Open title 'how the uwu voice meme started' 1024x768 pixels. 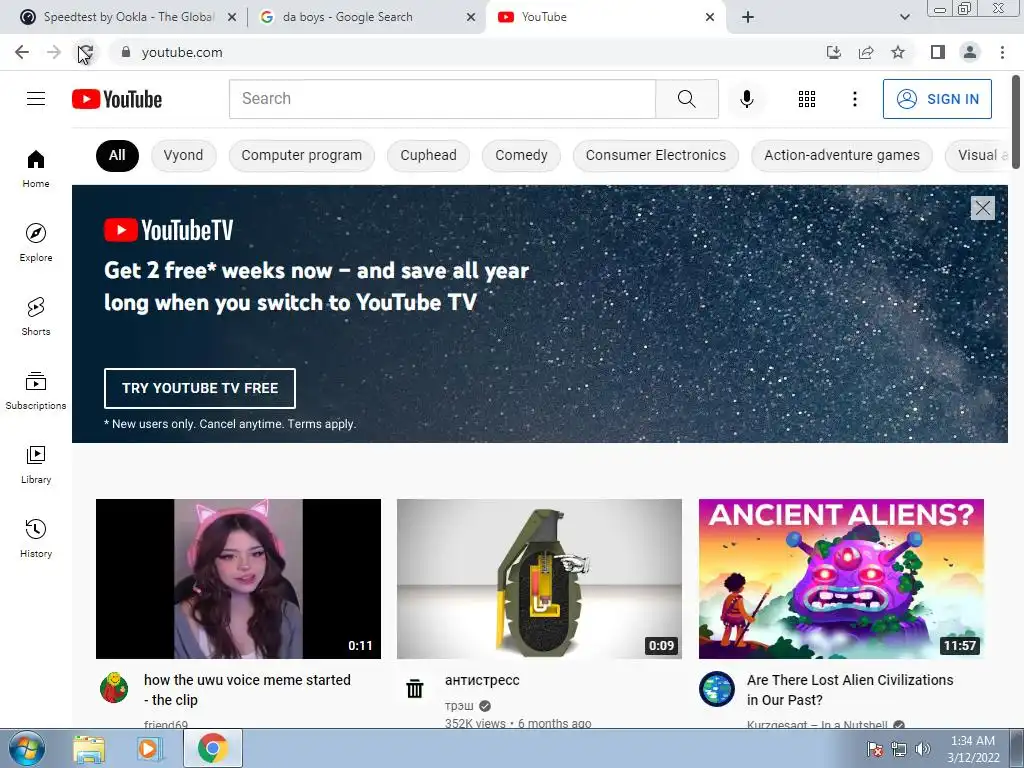click(x=248, y=690)
